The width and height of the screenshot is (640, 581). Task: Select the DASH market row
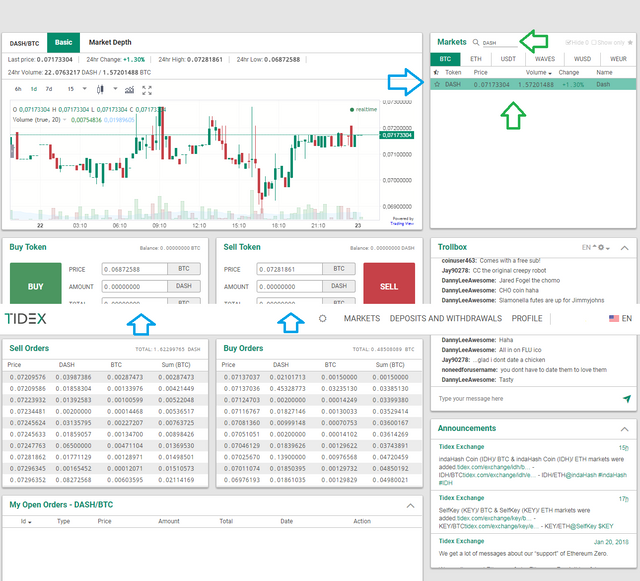coord(533,85)
